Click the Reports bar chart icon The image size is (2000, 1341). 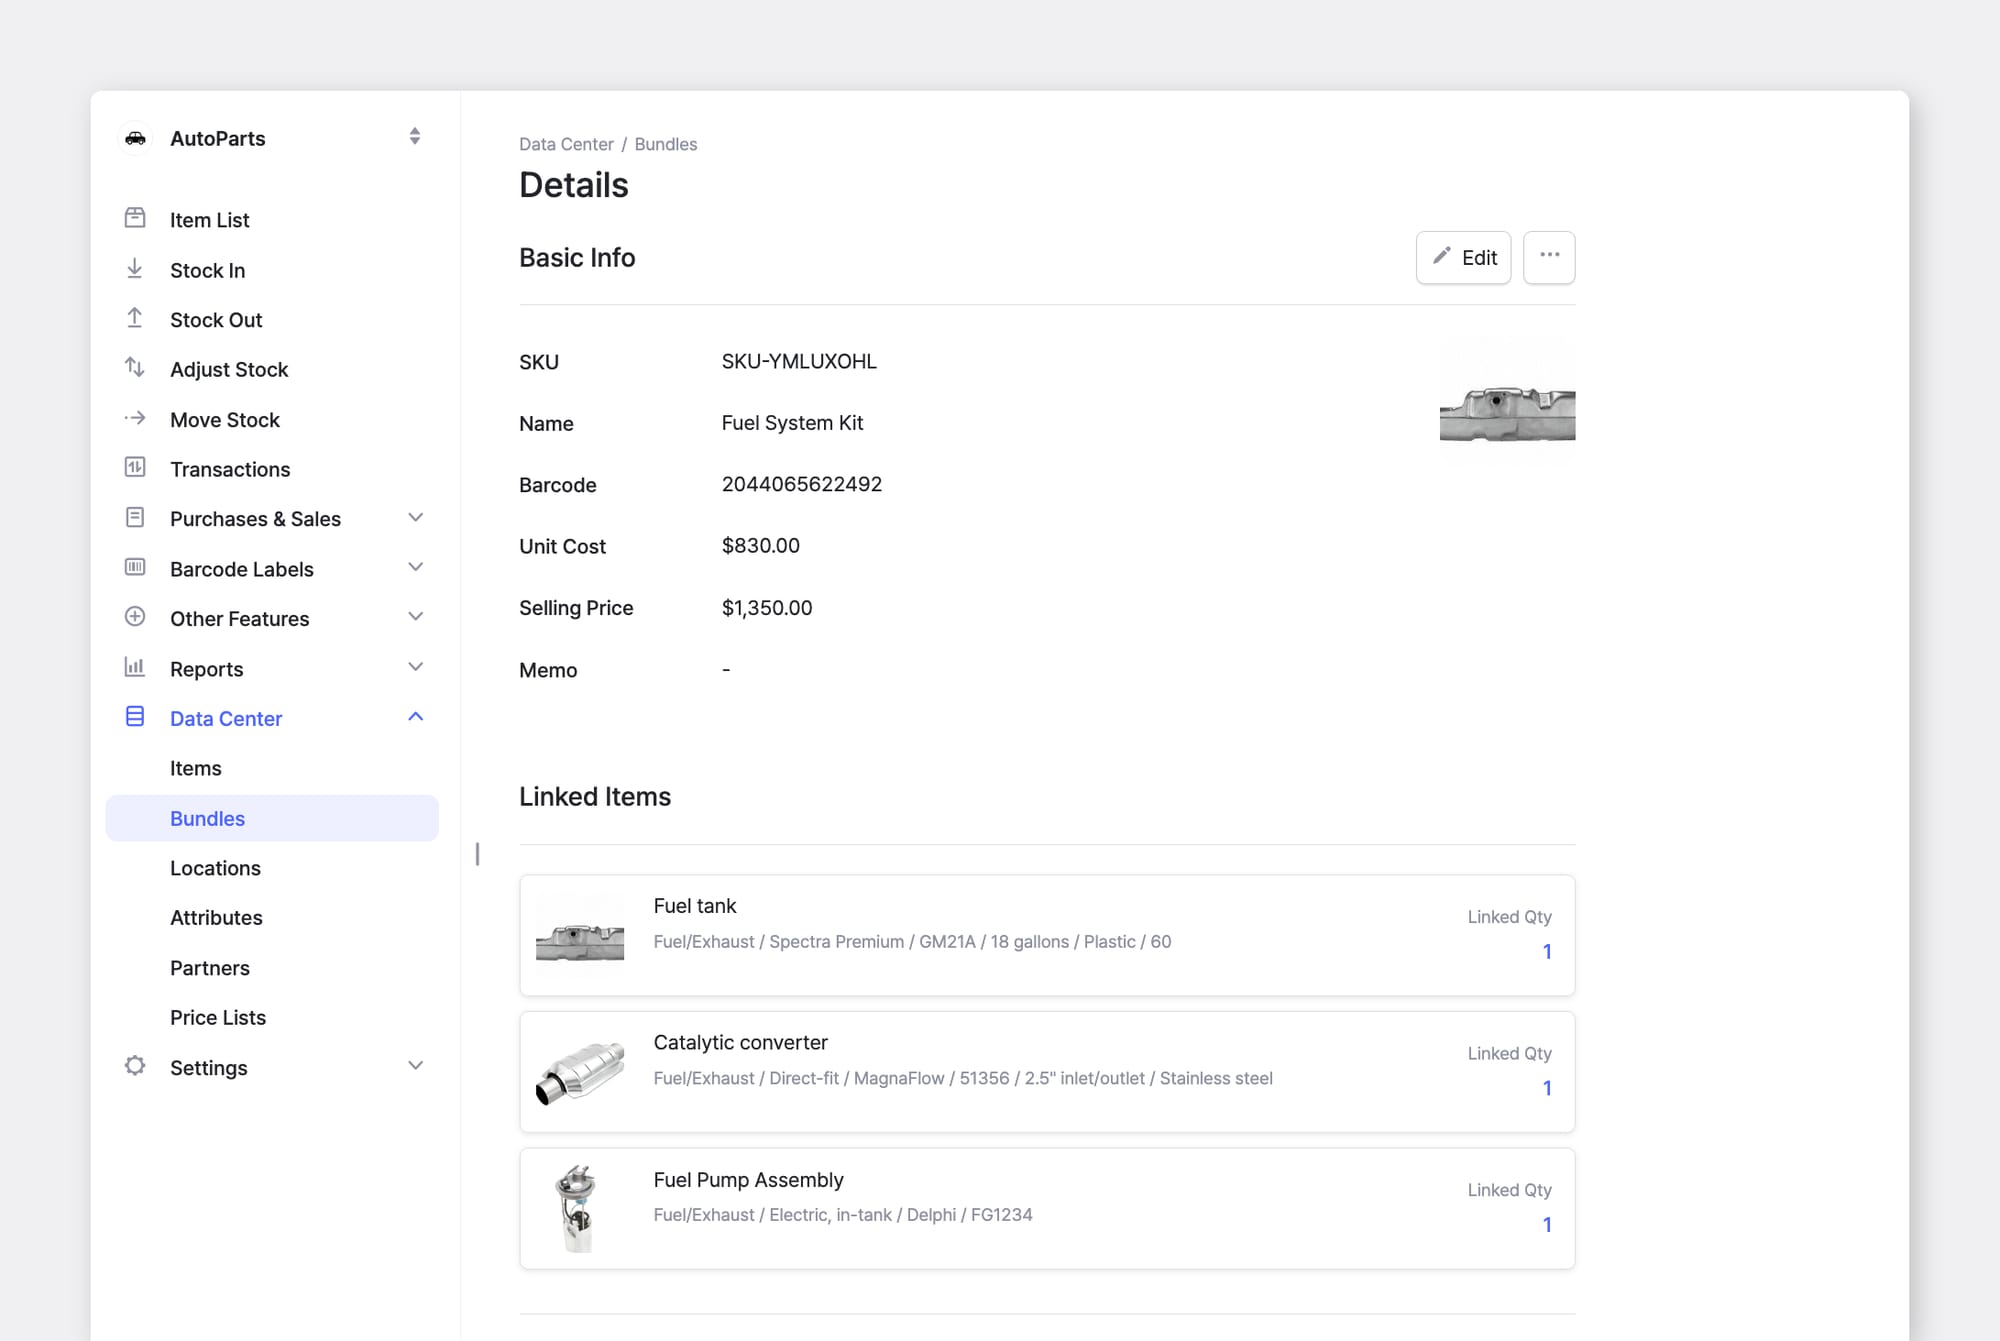coord(135,667)
